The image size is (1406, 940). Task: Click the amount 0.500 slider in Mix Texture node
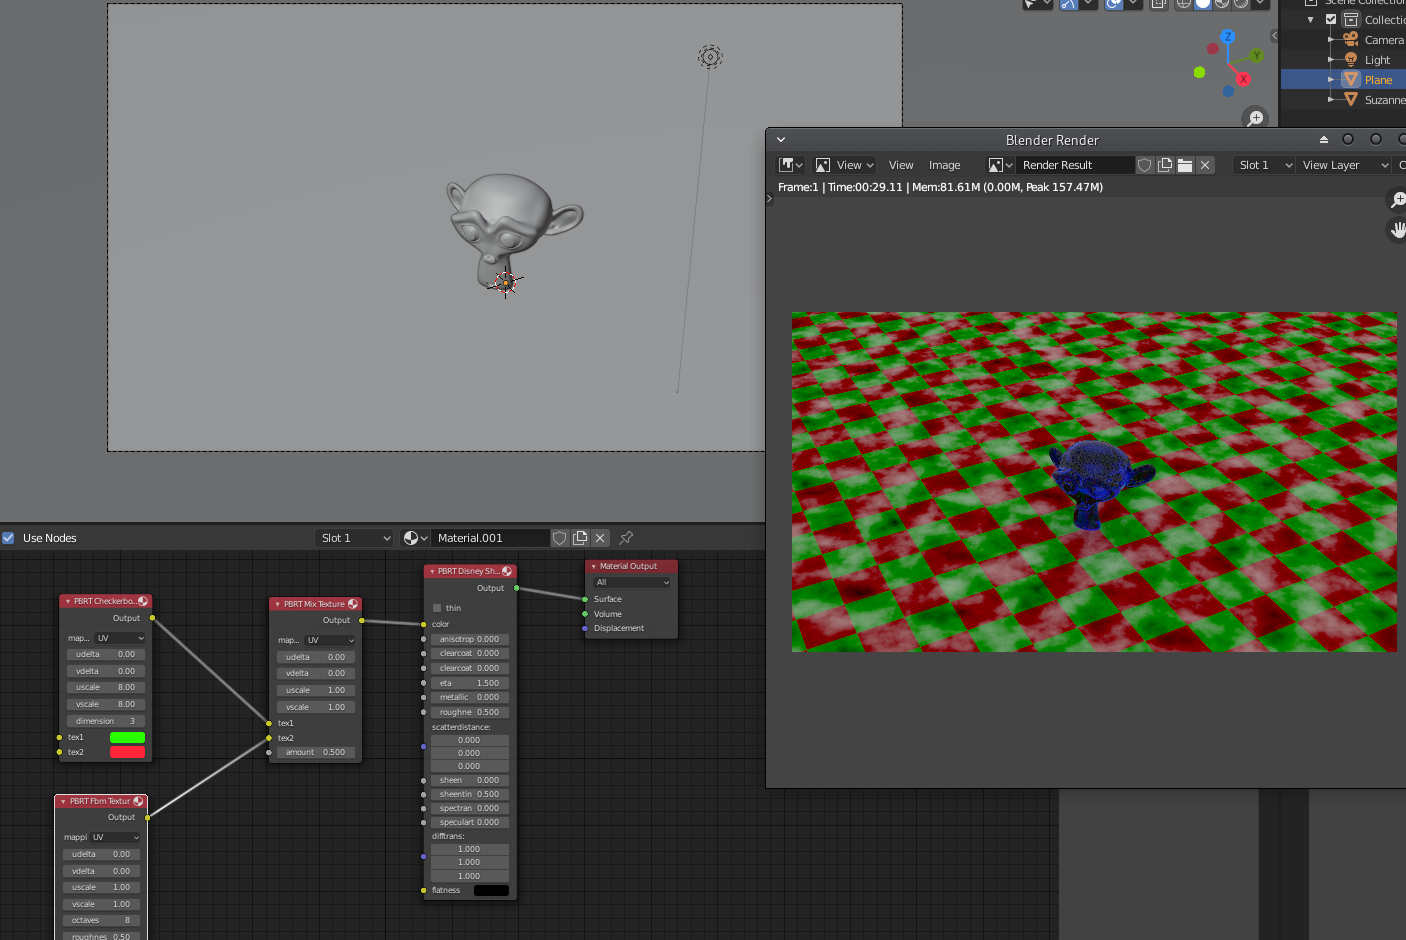pyautogui.click(x=315, y=752)
